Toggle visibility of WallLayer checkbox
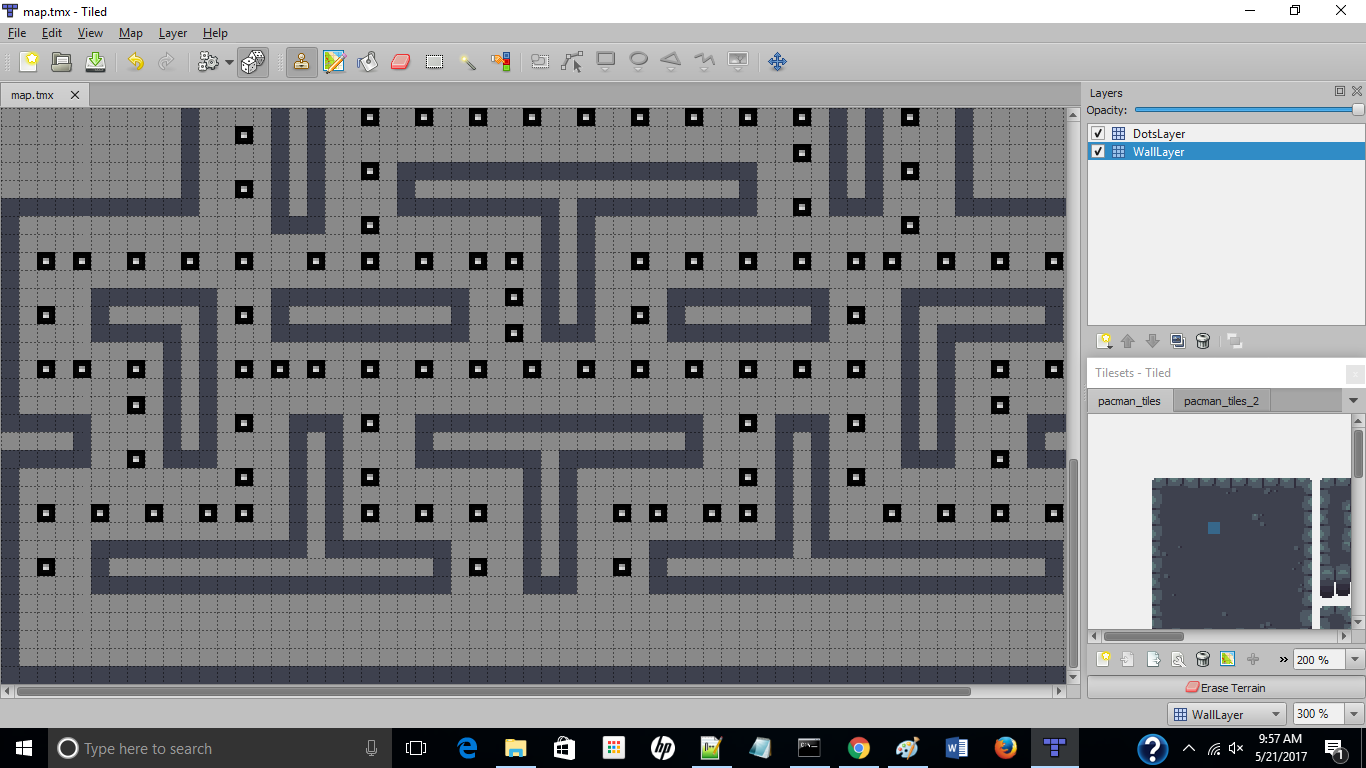Image resolution: width=1366 pixels, height=768 pixels. 1098,152
